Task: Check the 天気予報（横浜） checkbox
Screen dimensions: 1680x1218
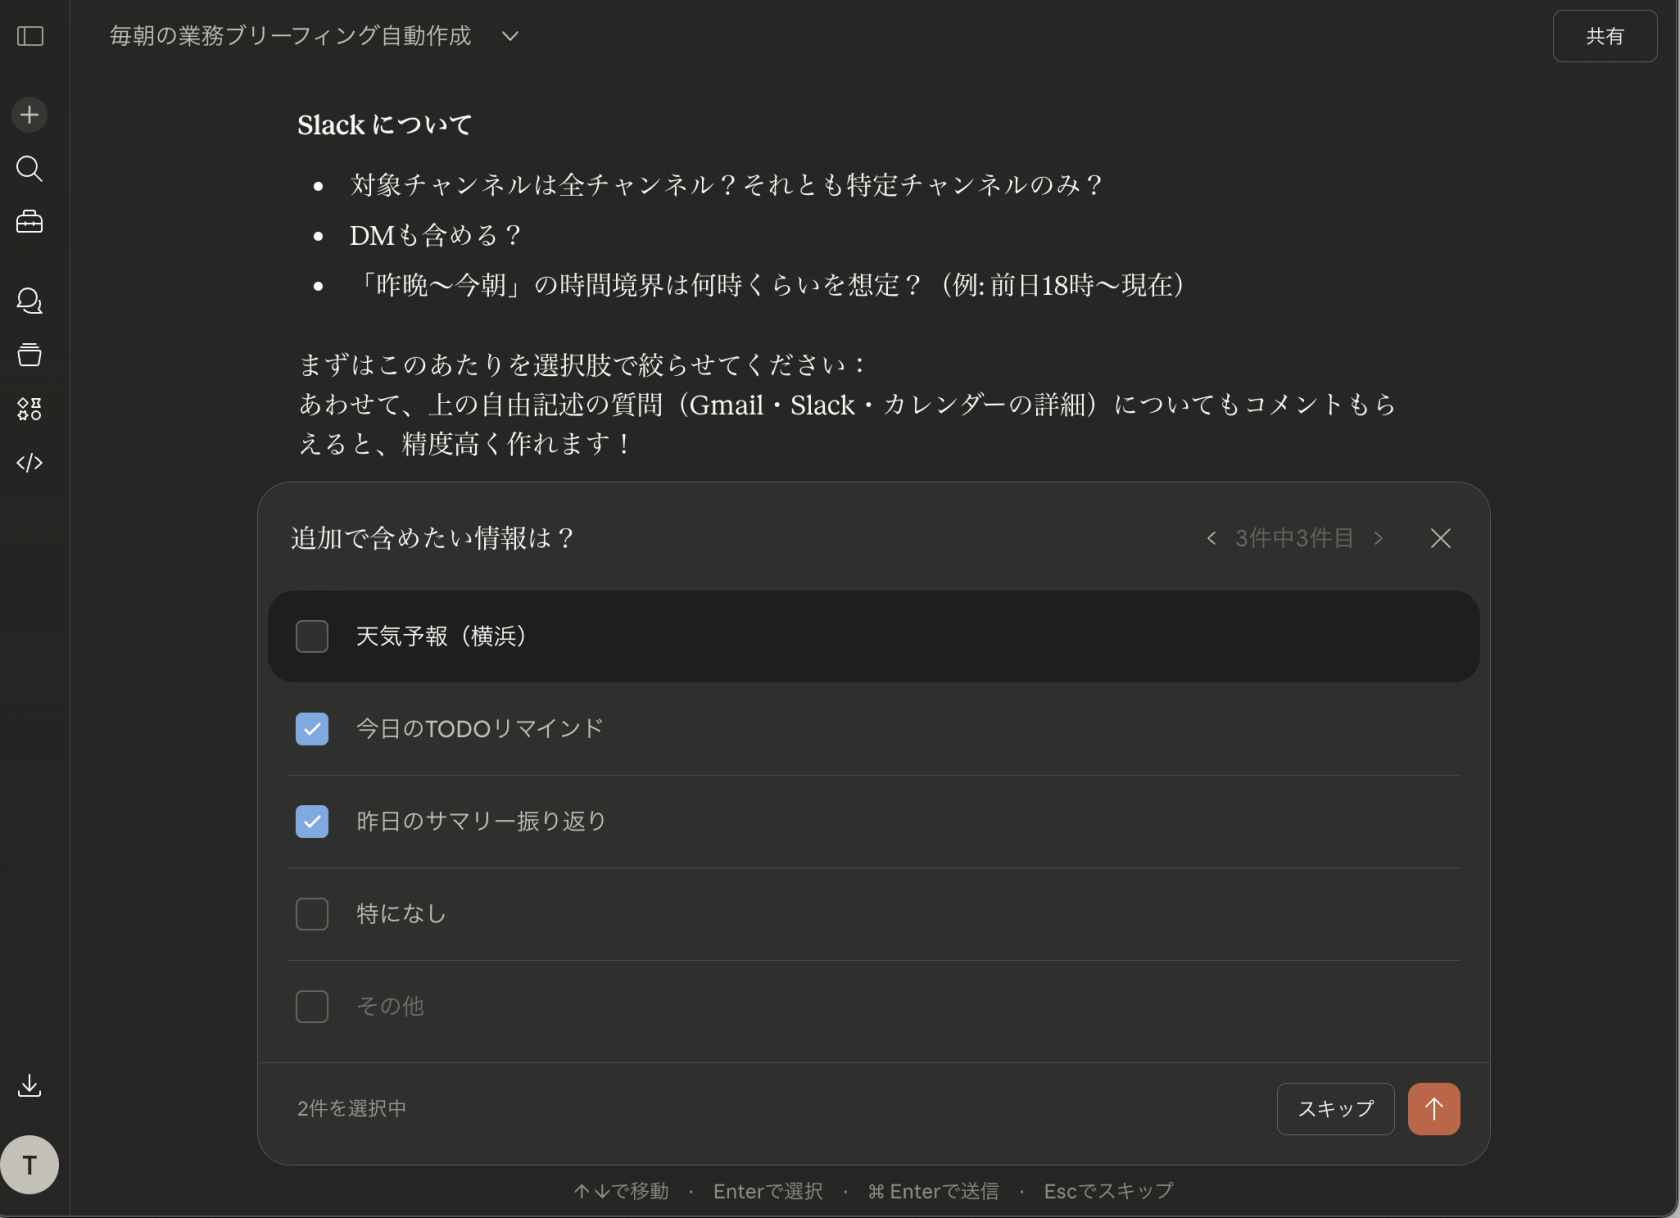Action: (x=312, y=636)
